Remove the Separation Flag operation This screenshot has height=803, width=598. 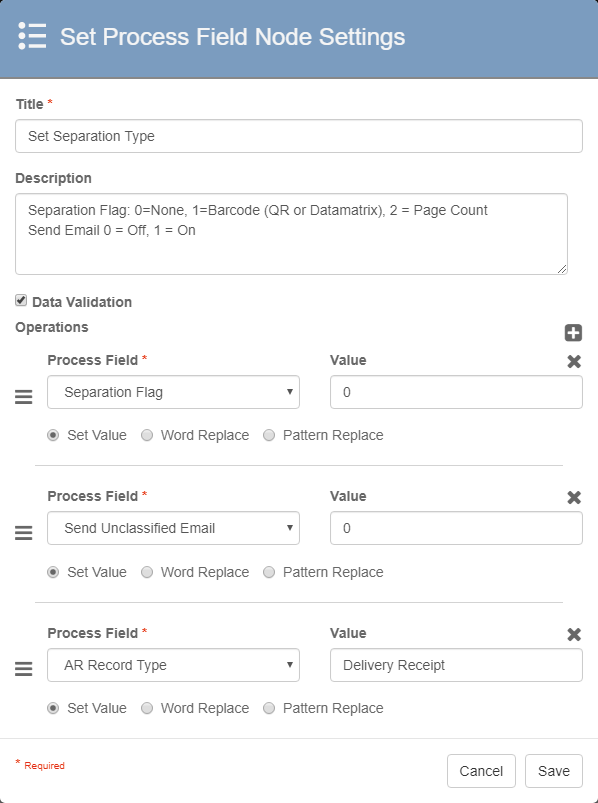pos(574,362)
